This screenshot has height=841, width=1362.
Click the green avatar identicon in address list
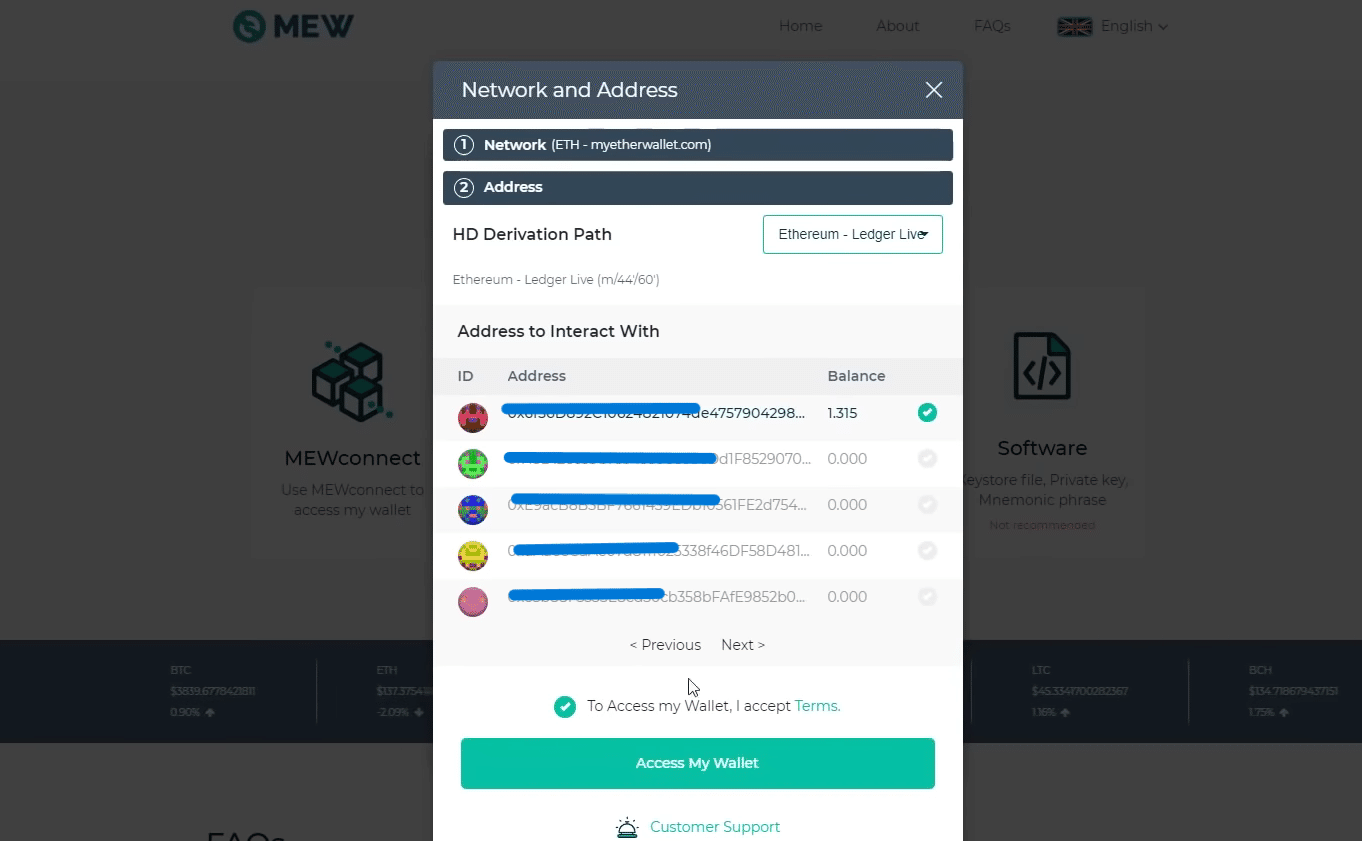pos(473,463)
